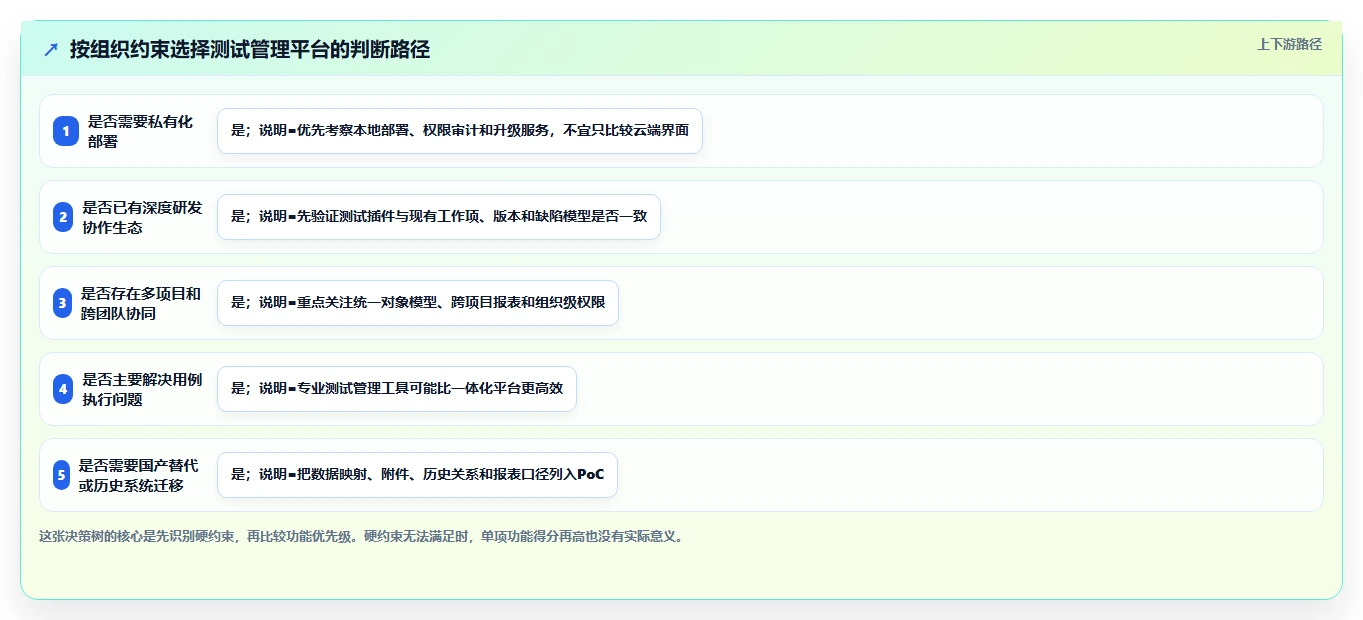Open the 上下游路径 label at top right
Screen dimensions: 1363x620
point(1289,44)
